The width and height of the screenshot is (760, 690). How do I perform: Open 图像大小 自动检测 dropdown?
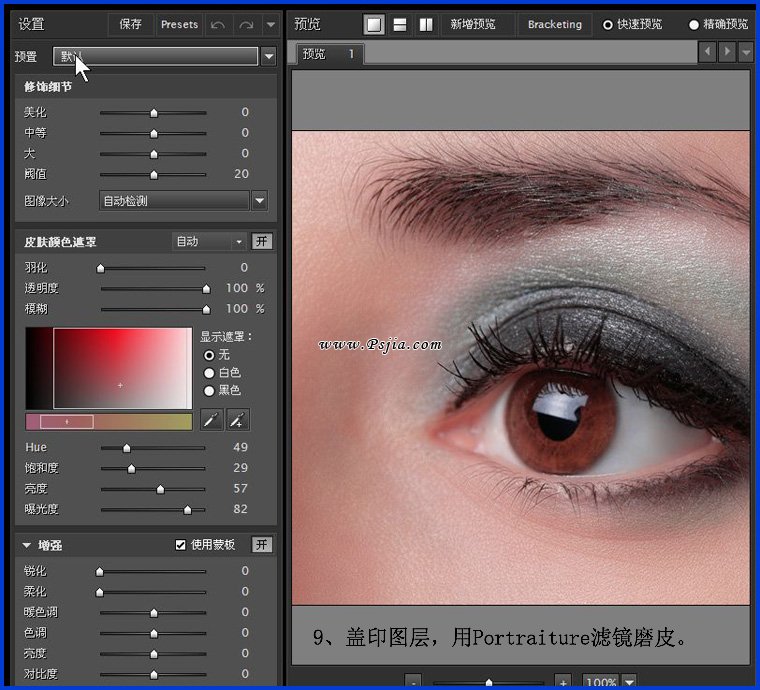(x=260, y=201)
